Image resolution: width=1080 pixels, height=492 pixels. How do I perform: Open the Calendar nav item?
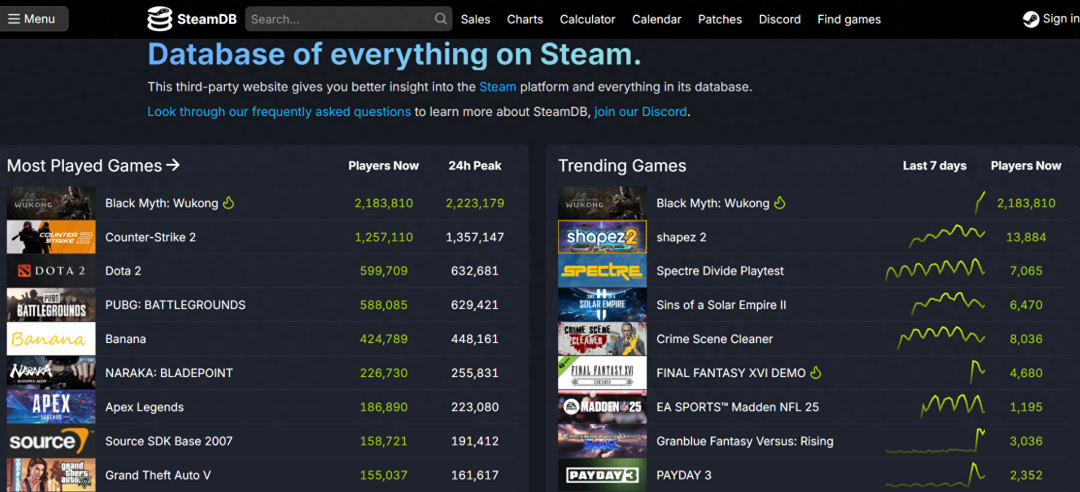click(x=656, y=19)
